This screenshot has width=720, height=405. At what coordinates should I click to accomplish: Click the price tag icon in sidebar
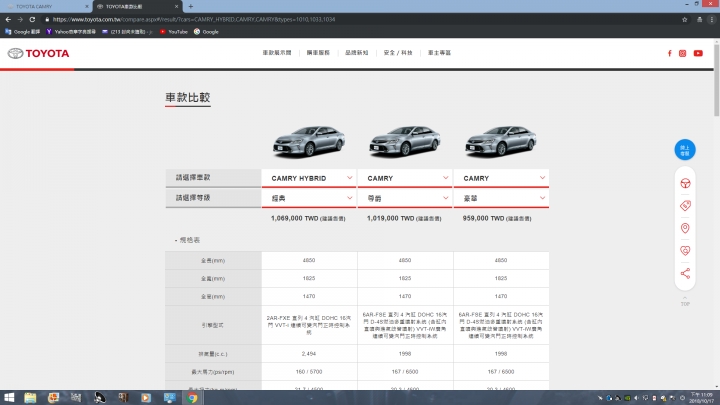[x=685, y=205]
